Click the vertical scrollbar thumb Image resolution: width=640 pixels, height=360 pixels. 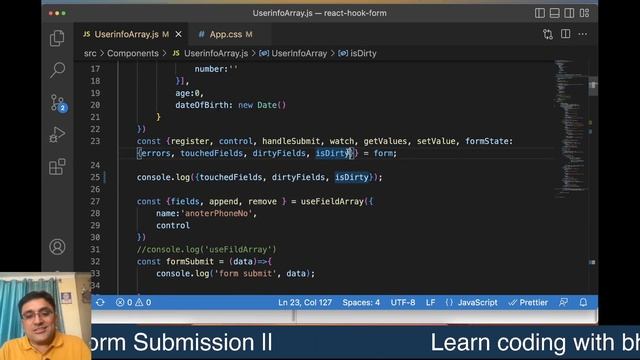pyautogui.click(x=593, y=85)
